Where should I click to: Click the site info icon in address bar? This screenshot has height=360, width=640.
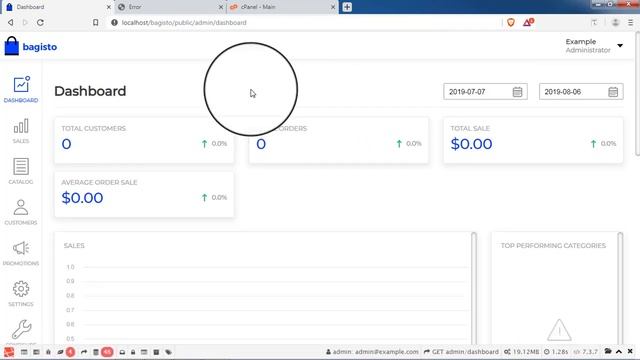(114, 22)
